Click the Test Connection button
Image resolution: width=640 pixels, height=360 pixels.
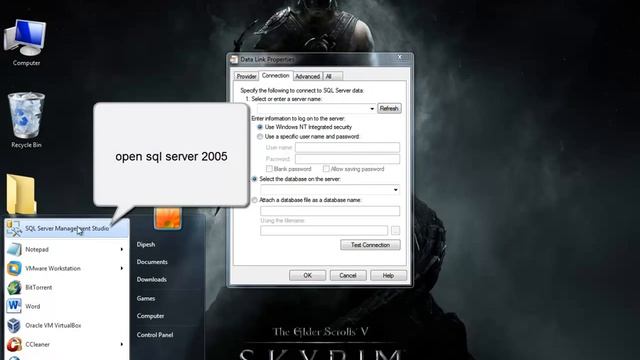(370, 245)
